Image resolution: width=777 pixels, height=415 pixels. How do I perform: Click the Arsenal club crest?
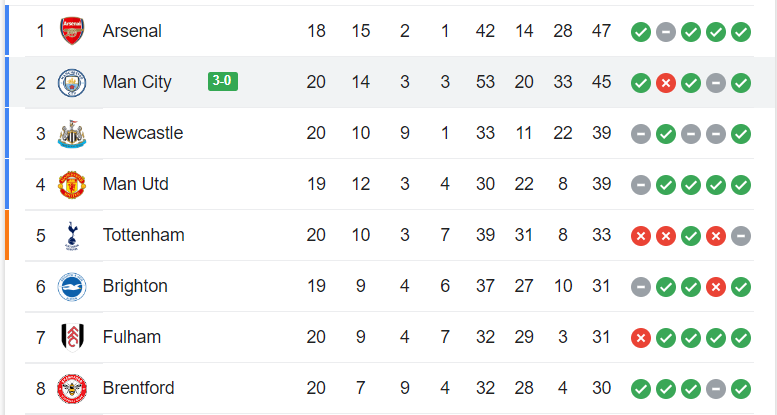click(x=71, y=31)
